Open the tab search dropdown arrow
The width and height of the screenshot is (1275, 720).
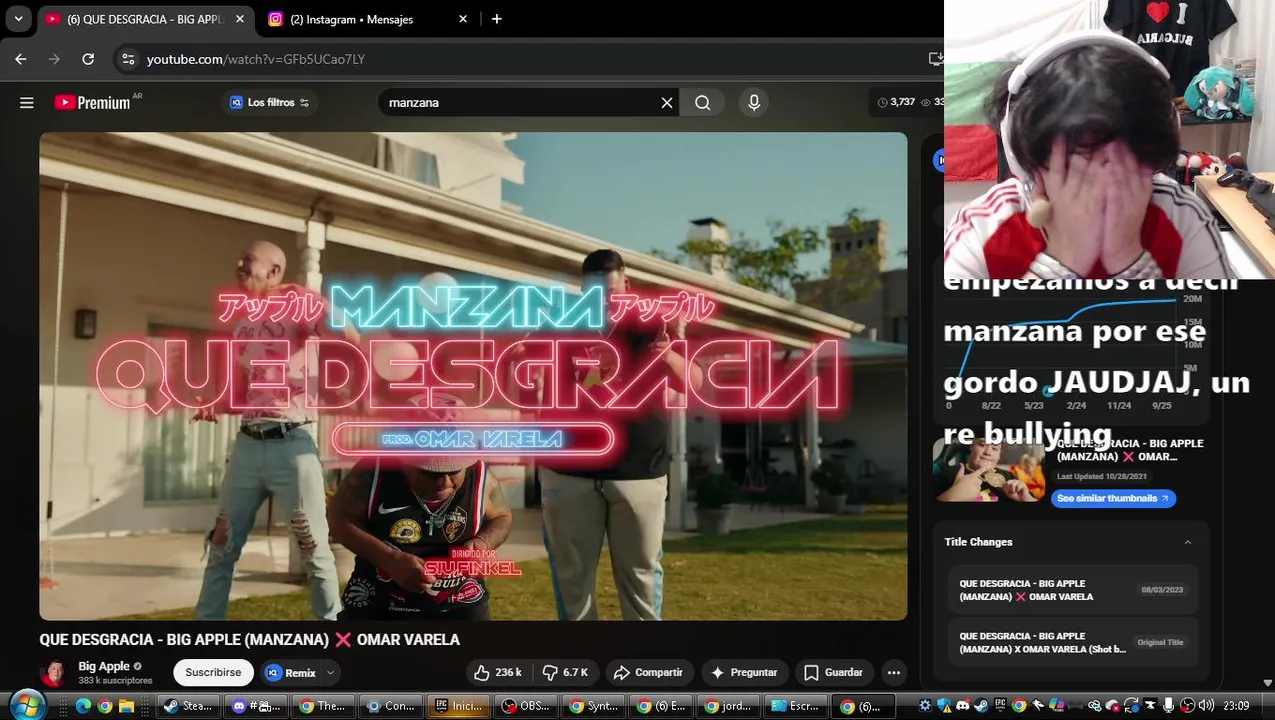coord(18,19)
